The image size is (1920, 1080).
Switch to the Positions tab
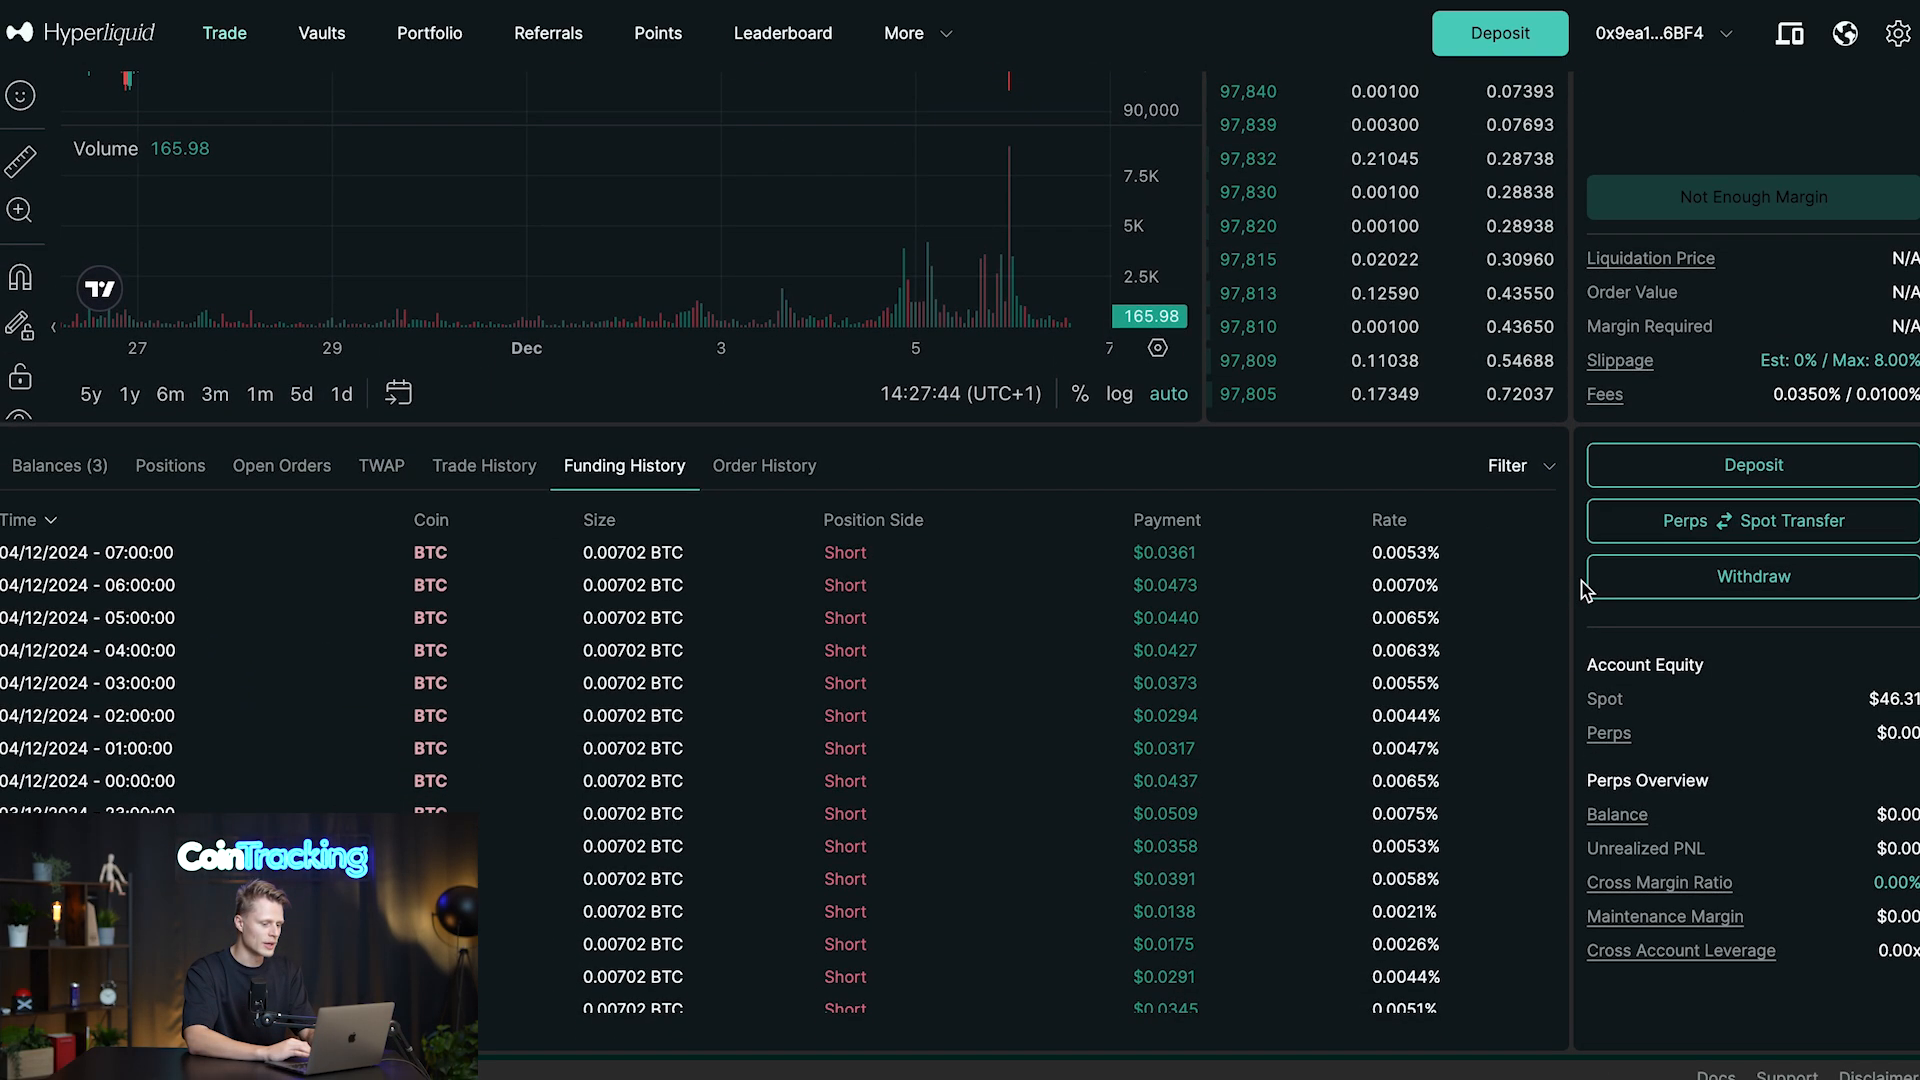(x=170, y=466)
